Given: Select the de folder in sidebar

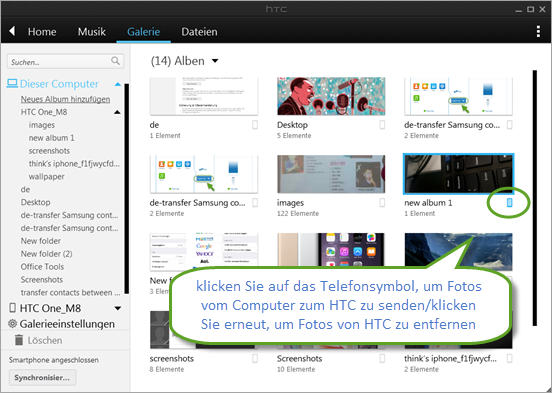Looking at the screenshot, I should coord(25,189).
